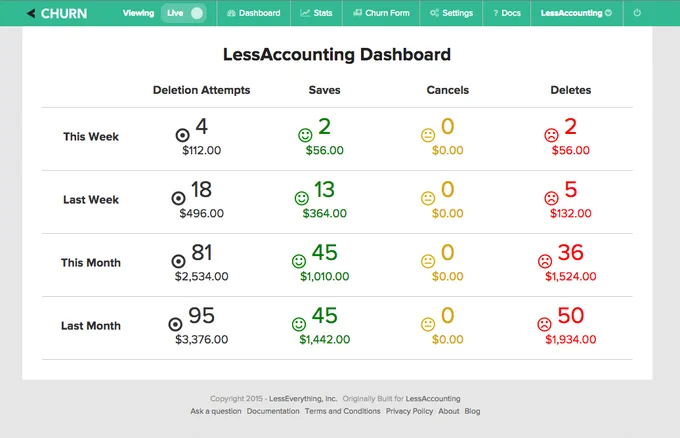Open the Docs nav item

507,13
